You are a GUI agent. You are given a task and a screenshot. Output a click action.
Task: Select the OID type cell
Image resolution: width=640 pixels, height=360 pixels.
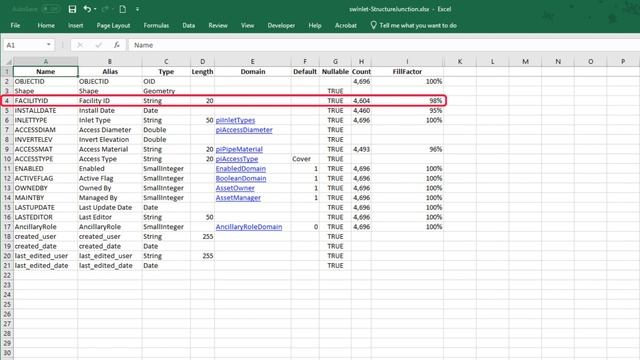pyautogui.click(x=166, y=81)
